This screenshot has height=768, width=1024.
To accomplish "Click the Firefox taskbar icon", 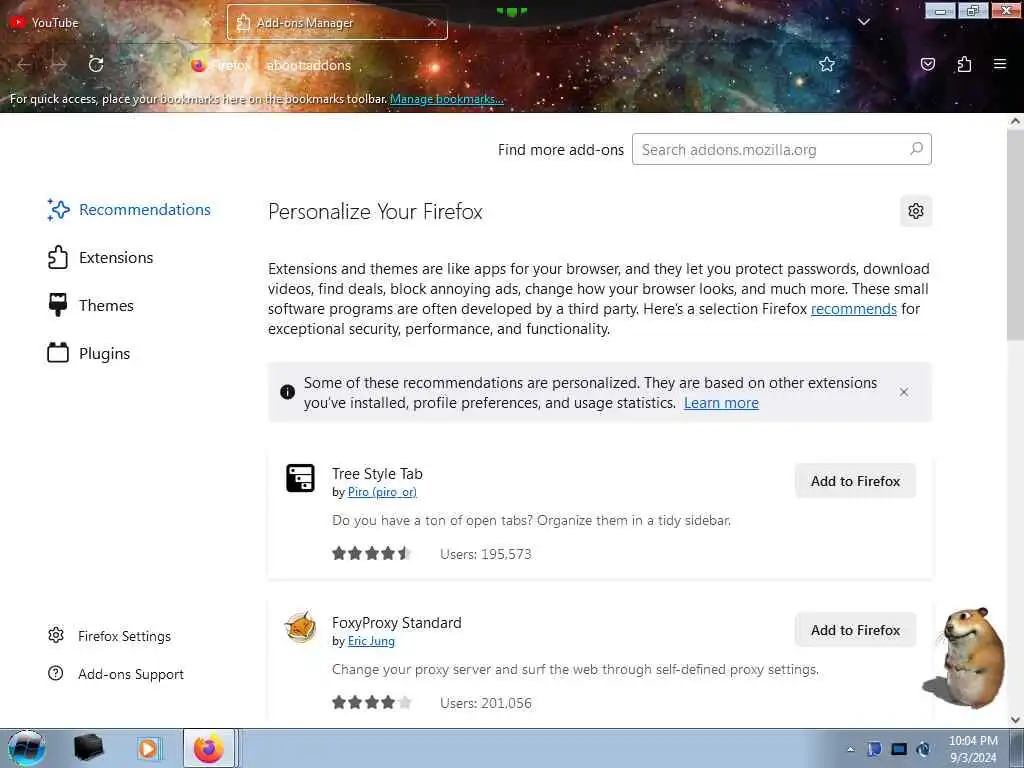I will 208,748.
